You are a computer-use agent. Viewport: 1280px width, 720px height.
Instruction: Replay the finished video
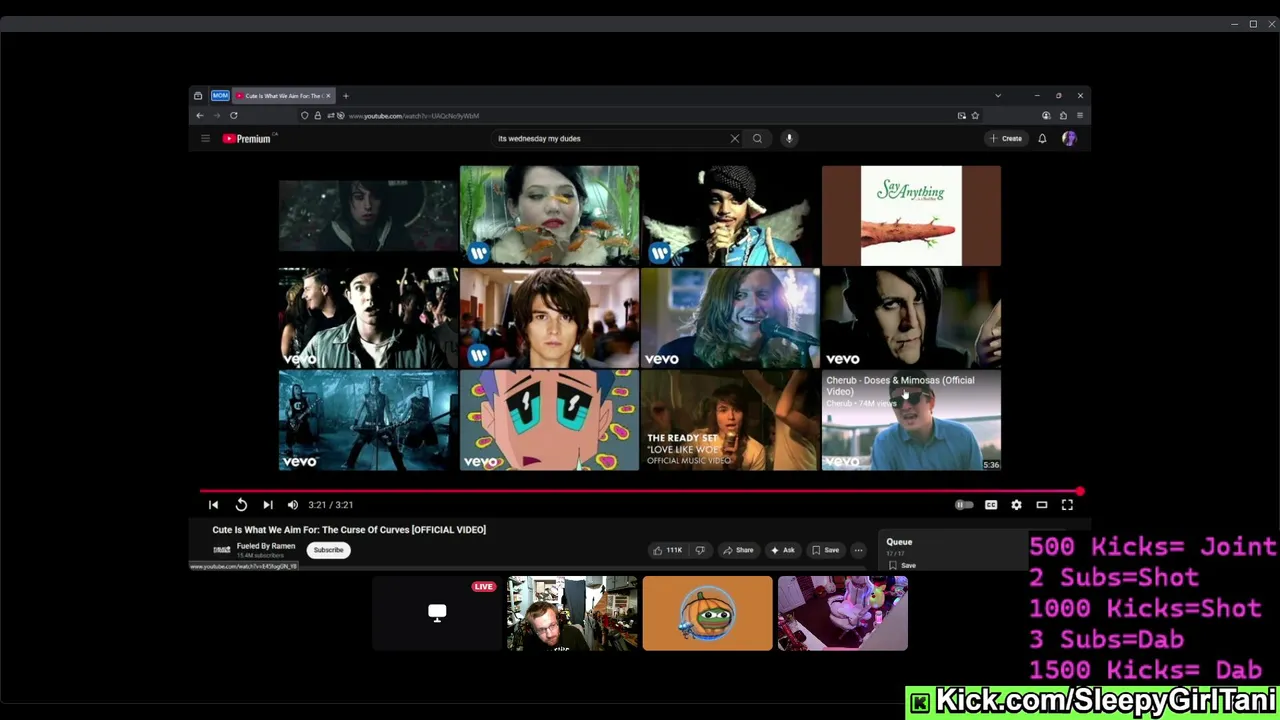tap(241, 505)
